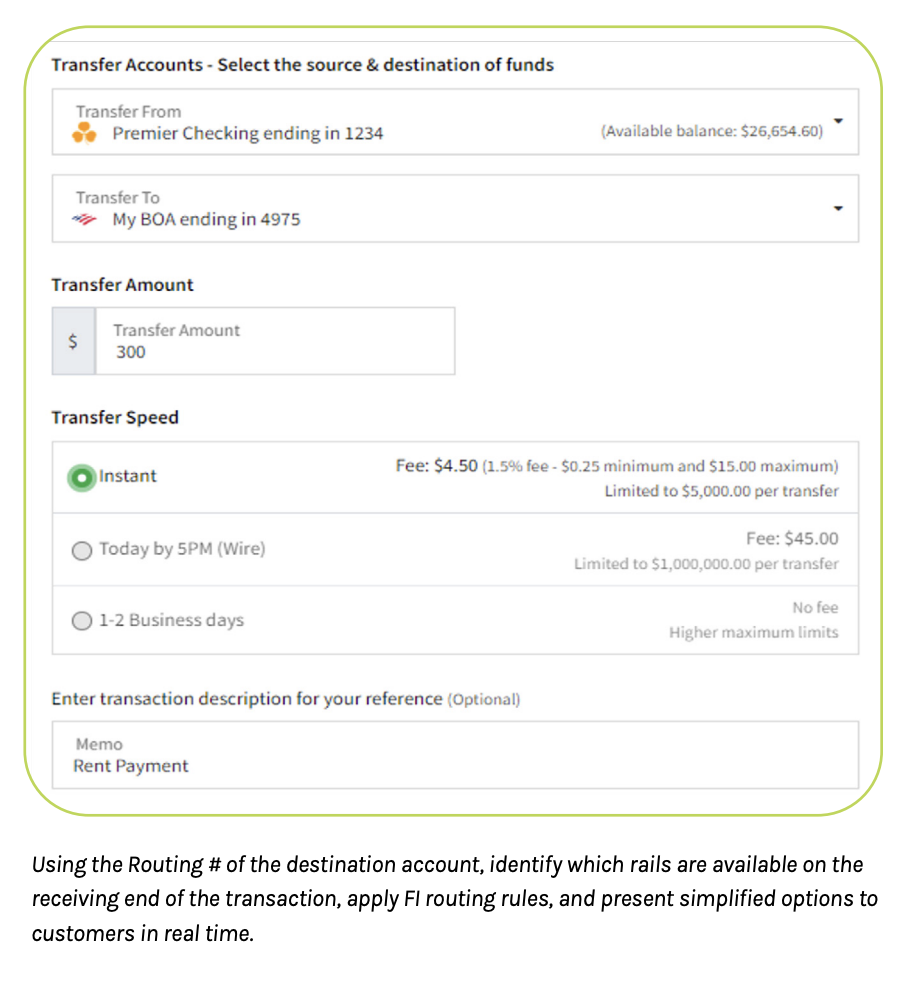Viewport: 920px width, 986px height.
Task: Expand the Transfer From dropdown arrow
Action: click(838, 122)
